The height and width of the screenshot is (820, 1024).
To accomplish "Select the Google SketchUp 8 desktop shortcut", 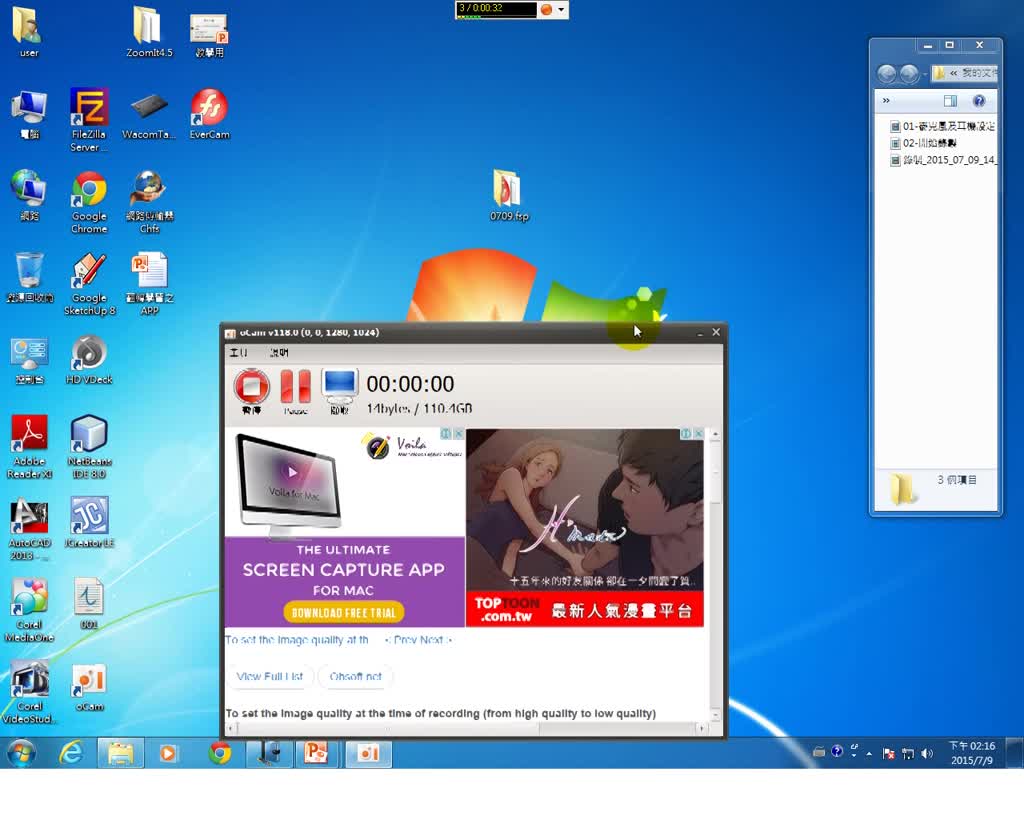I will click(89, 285).
